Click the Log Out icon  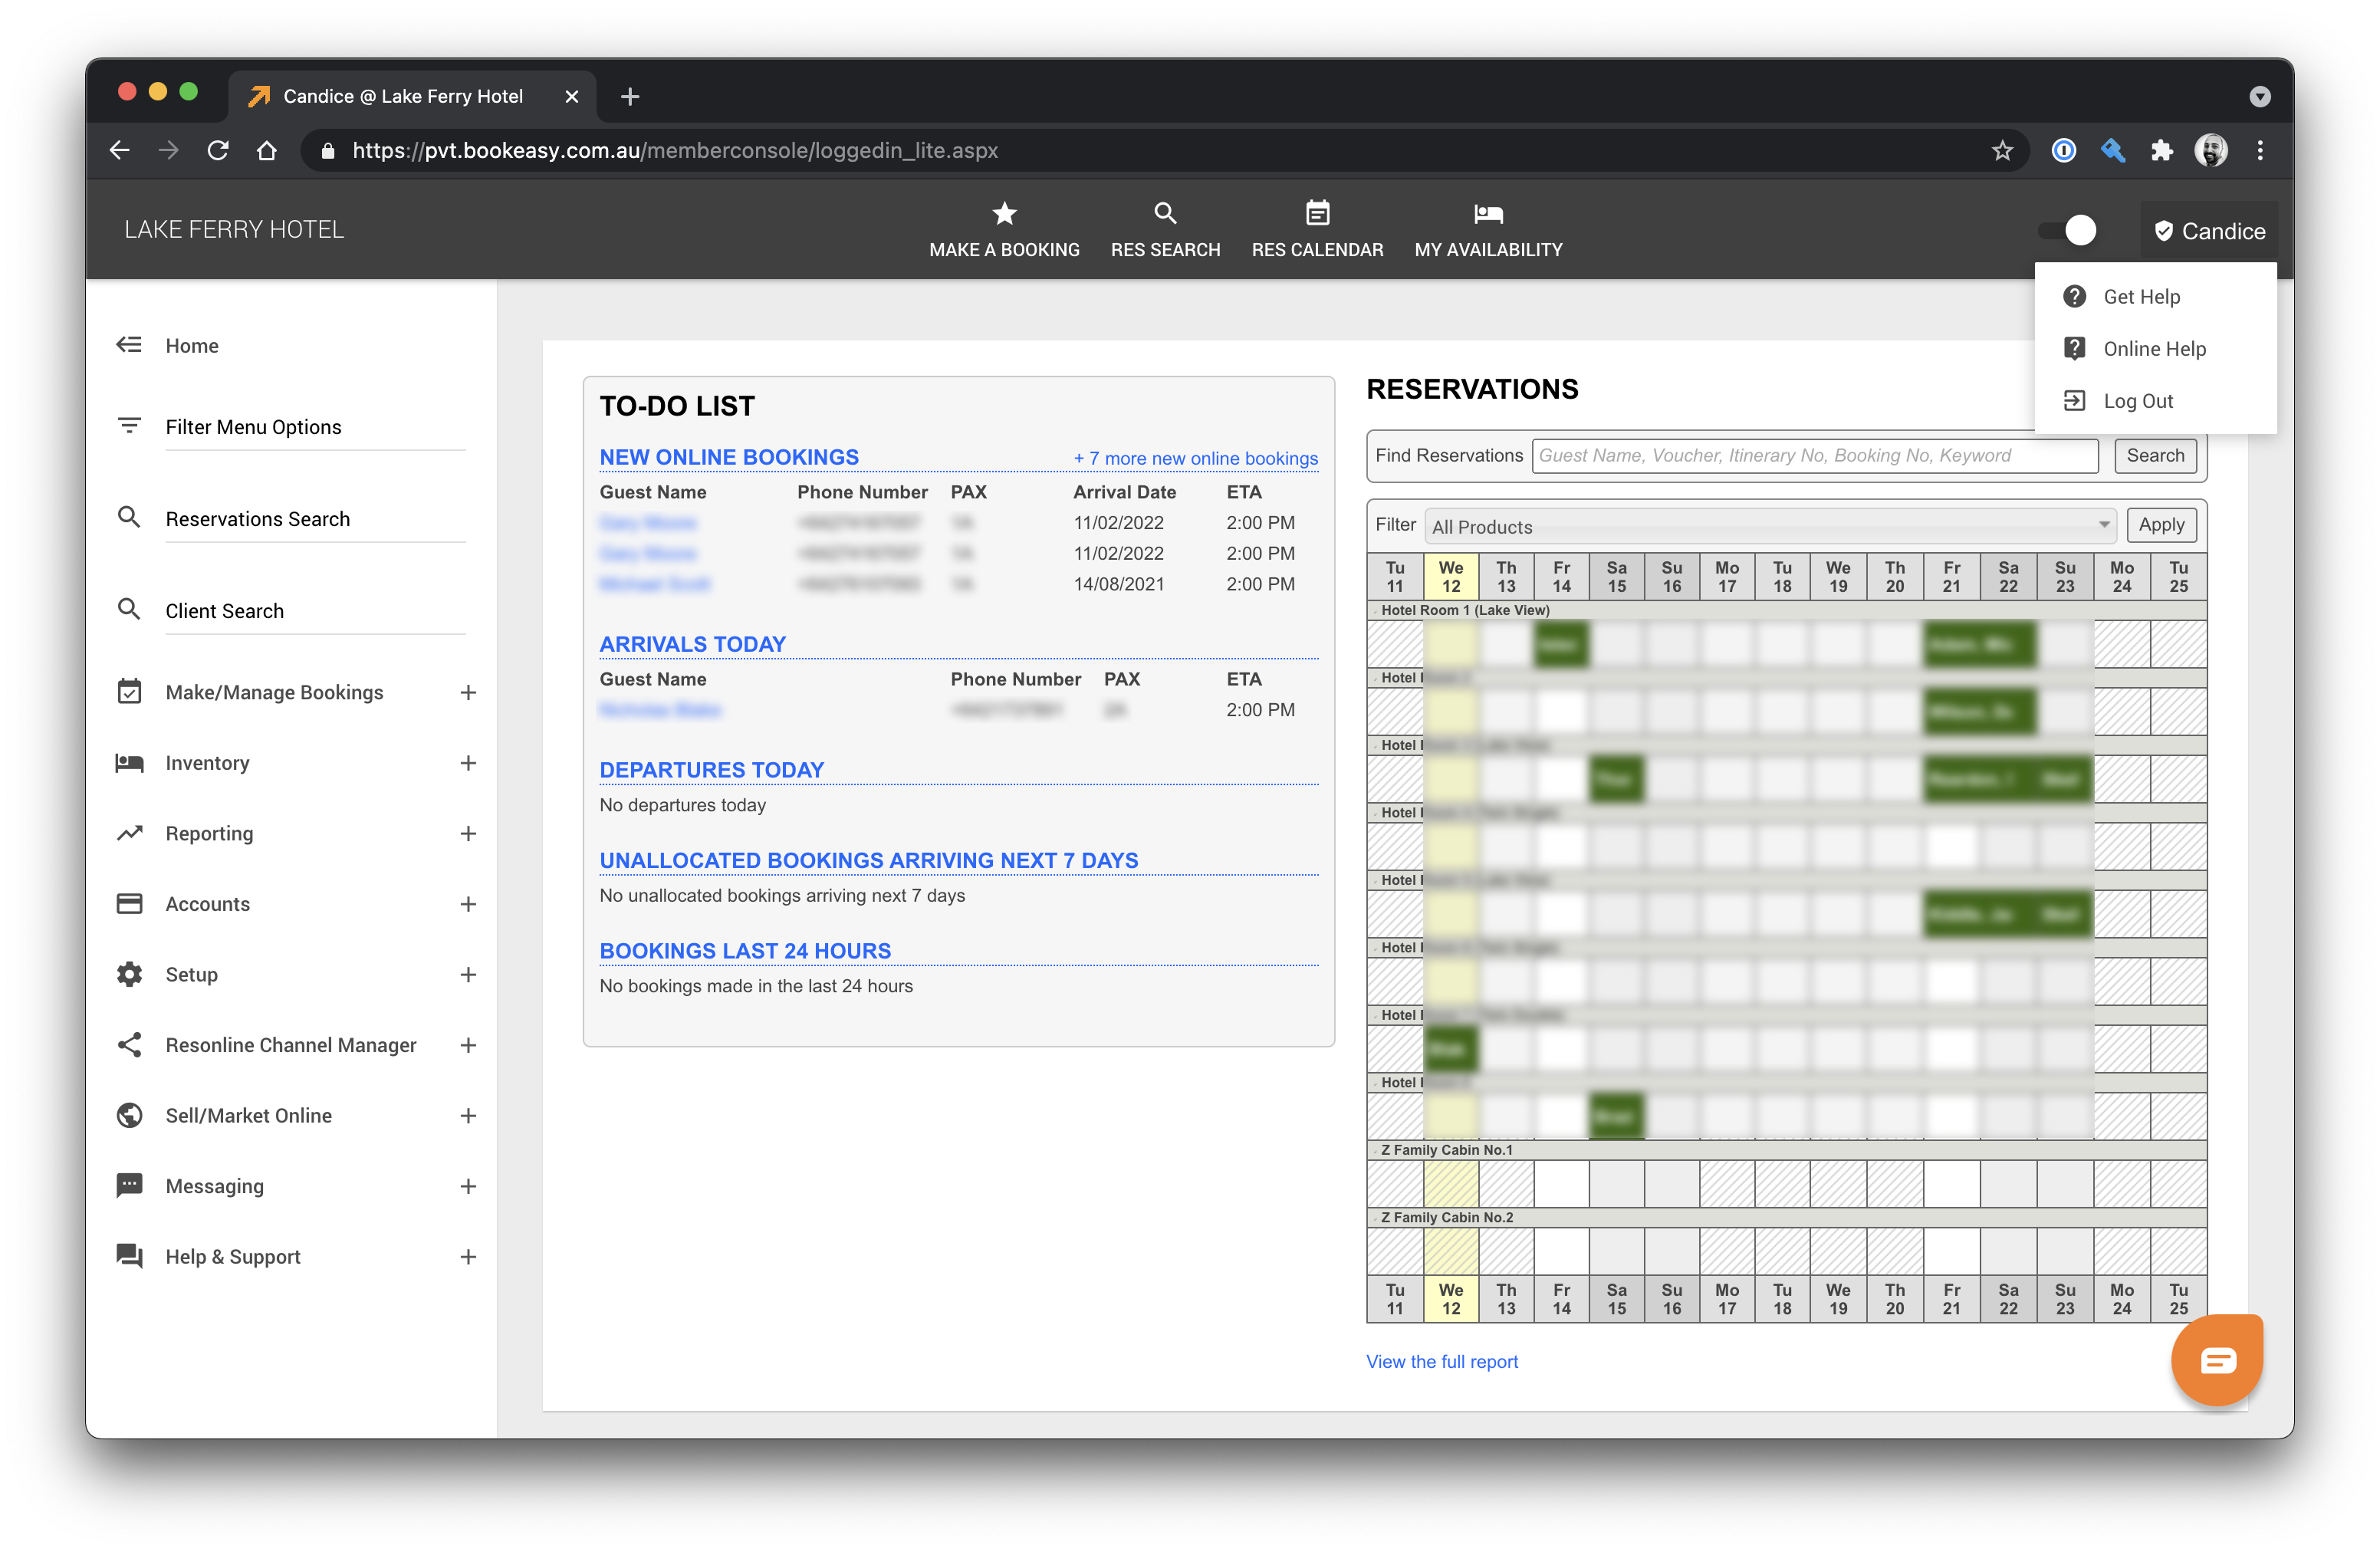click(x=2075, y=400)
